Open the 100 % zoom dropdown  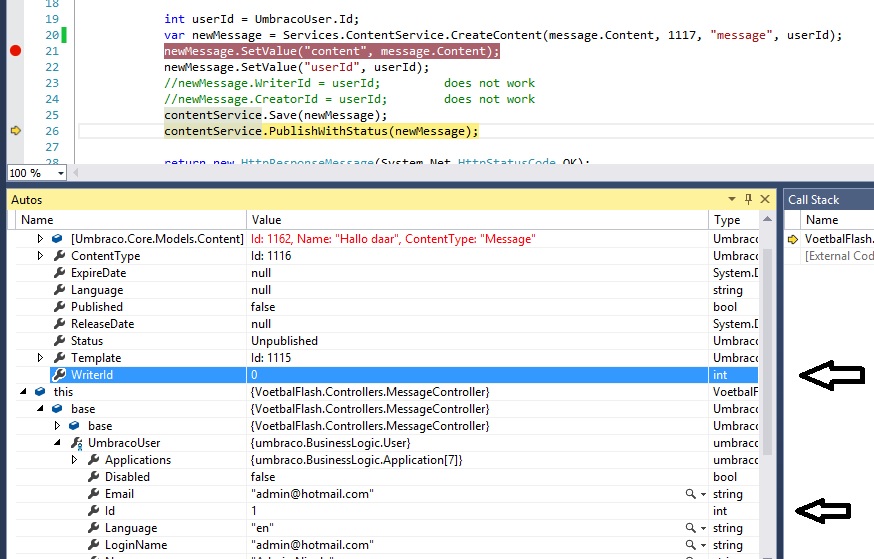pos(60,173)
